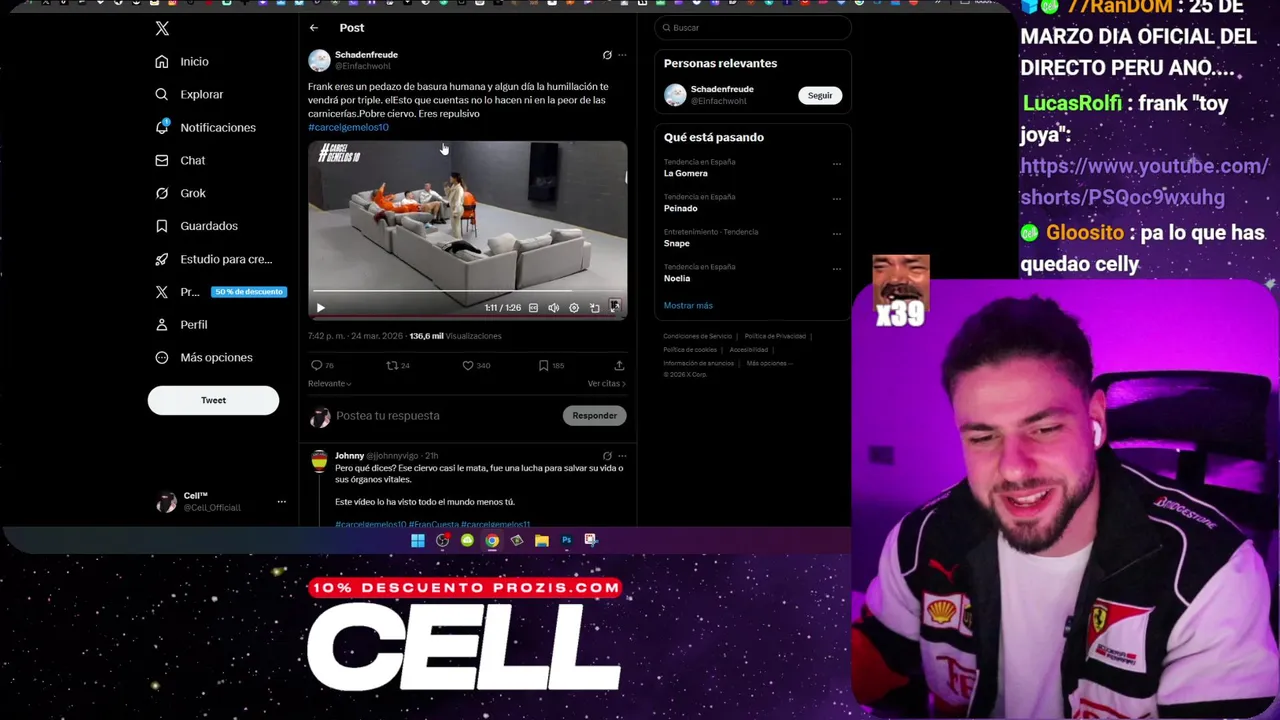1280x720 pixels.
Task: Open Chrome on taskbar
Action: click(492, 540)
